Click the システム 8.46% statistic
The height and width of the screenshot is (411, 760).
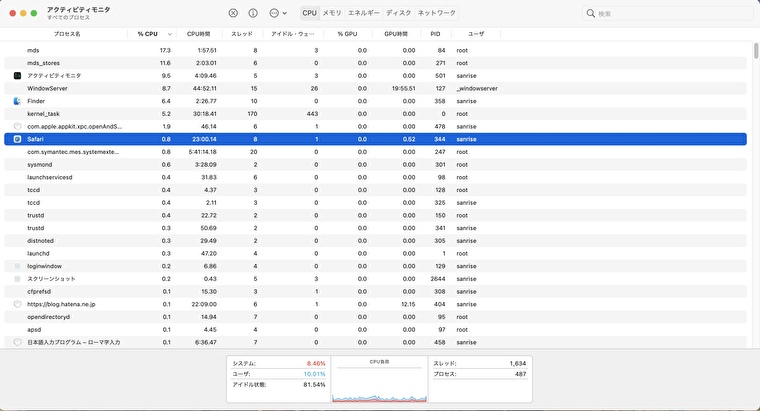(279, 363)
